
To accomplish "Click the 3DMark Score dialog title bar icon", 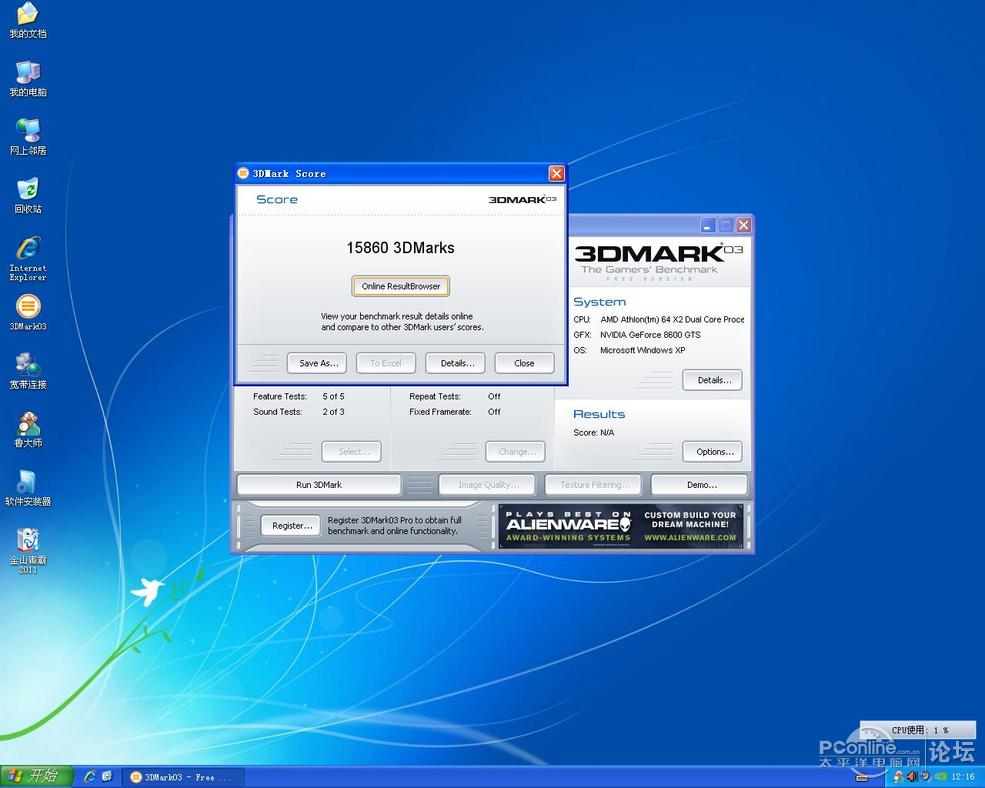I will [x=243, y=173].
